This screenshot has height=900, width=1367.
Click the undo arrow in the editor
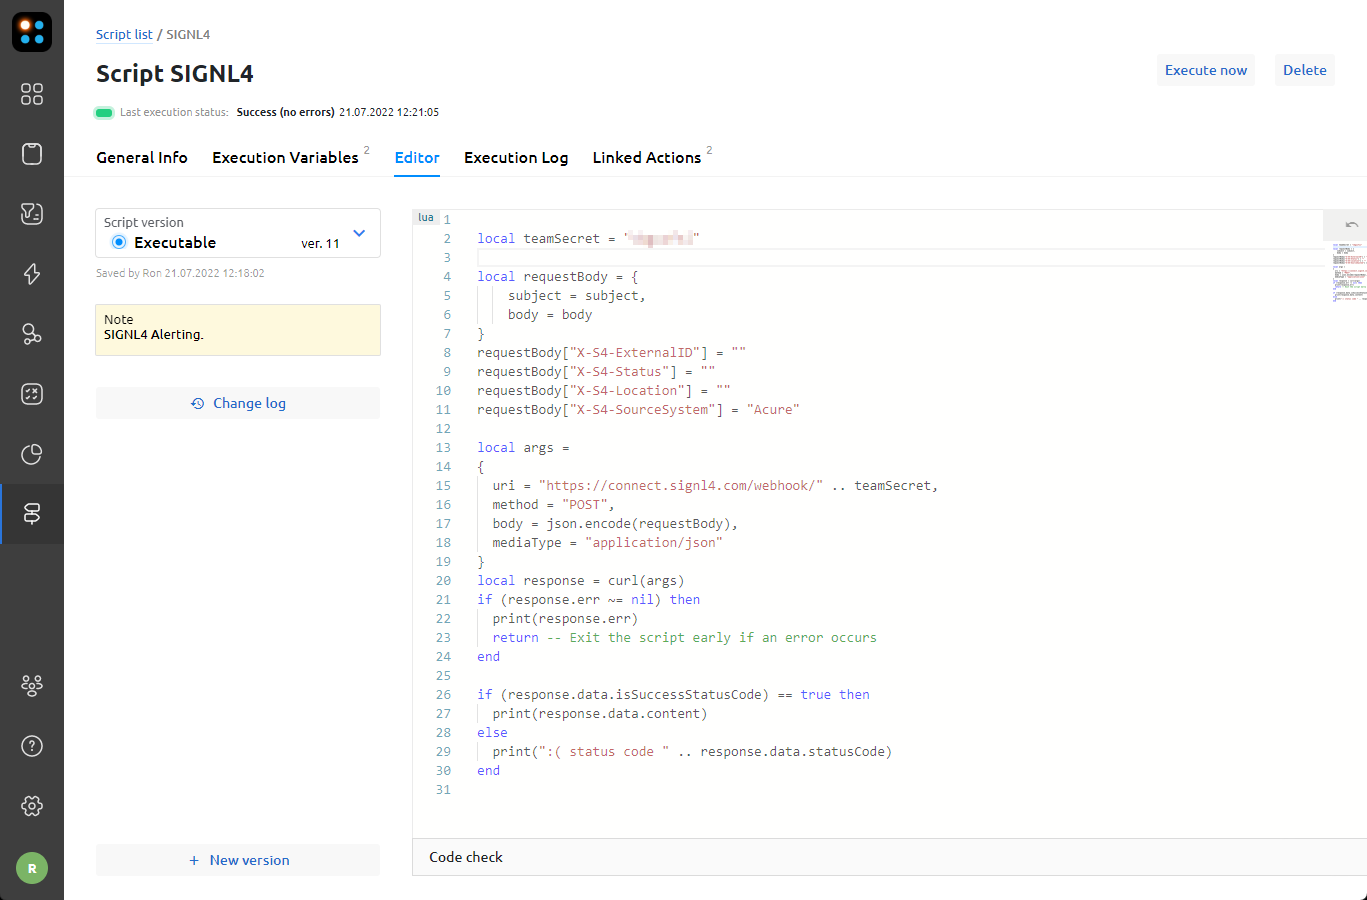[x=1351, y=224]
